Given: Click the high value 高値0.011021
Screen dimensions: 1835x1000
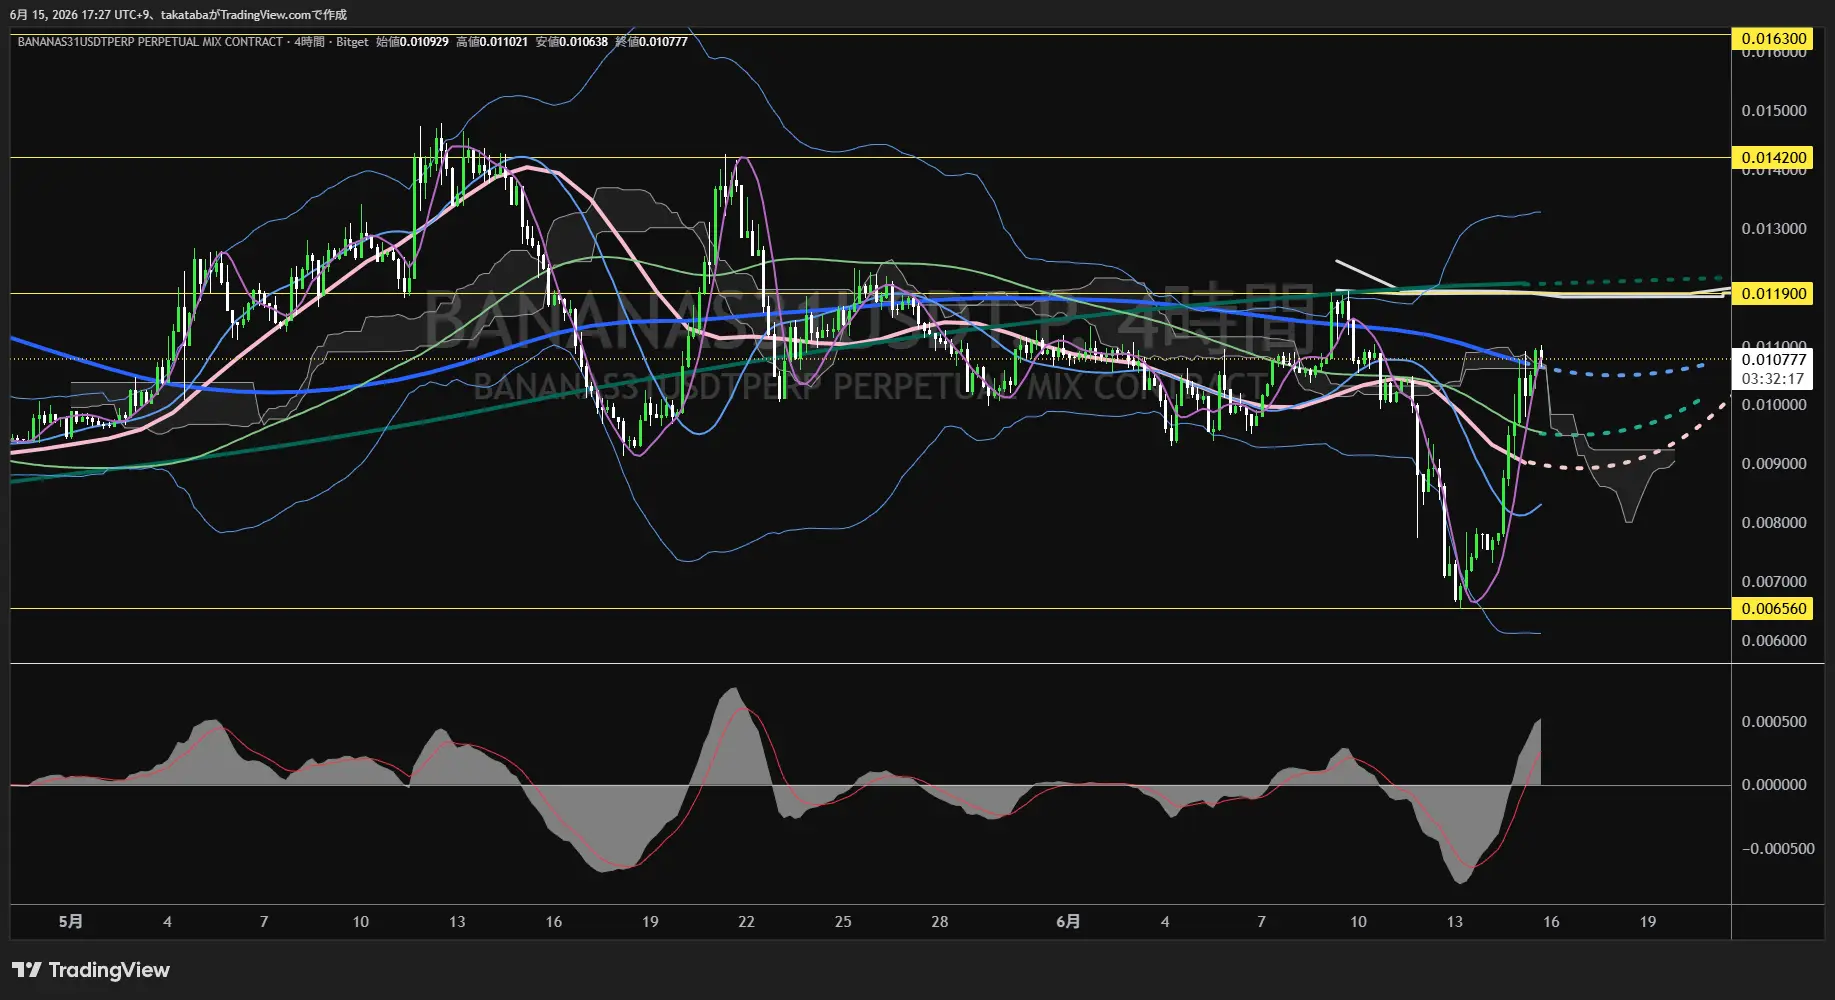Looking at the screenshot, I should pyautogui.click(x=492, y=42).
